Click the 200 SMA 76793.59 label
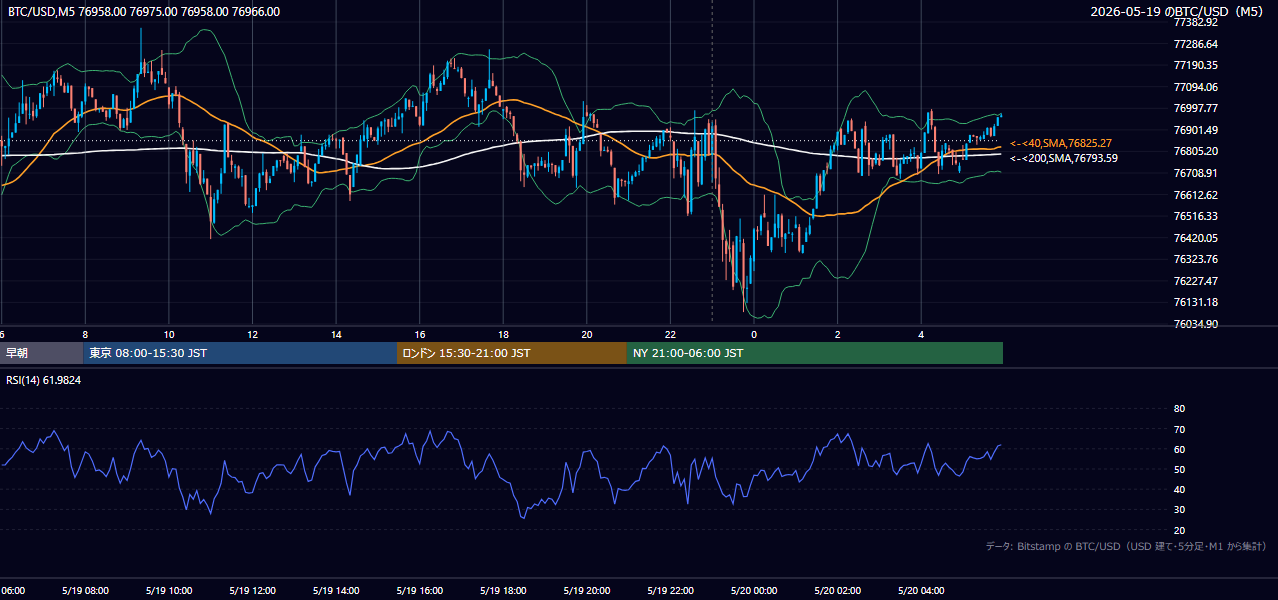Viewport: 1278px width, 600px height. (1064, 158)
